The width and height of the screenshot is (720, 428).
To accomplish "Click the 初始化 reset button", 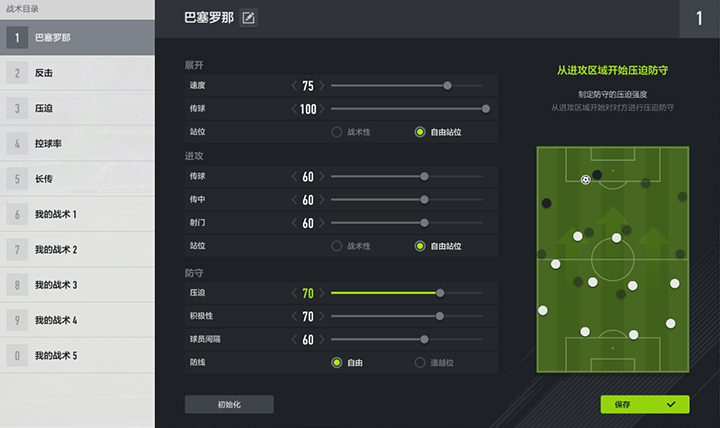I will (229, 405).
